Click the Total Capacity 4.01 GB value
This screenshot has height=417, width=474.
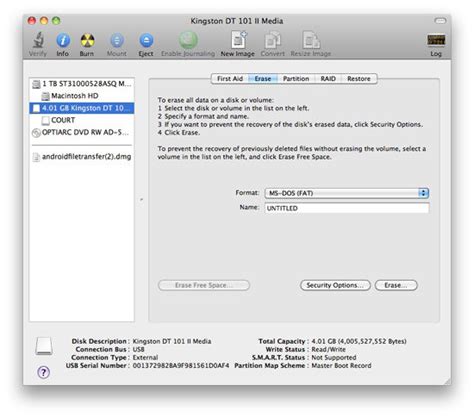pyautogui.click(x=359, y=341)
